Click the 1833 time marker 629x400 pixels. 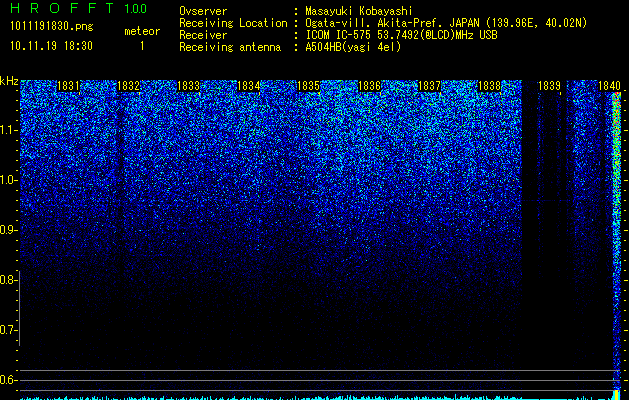point(189,86)
